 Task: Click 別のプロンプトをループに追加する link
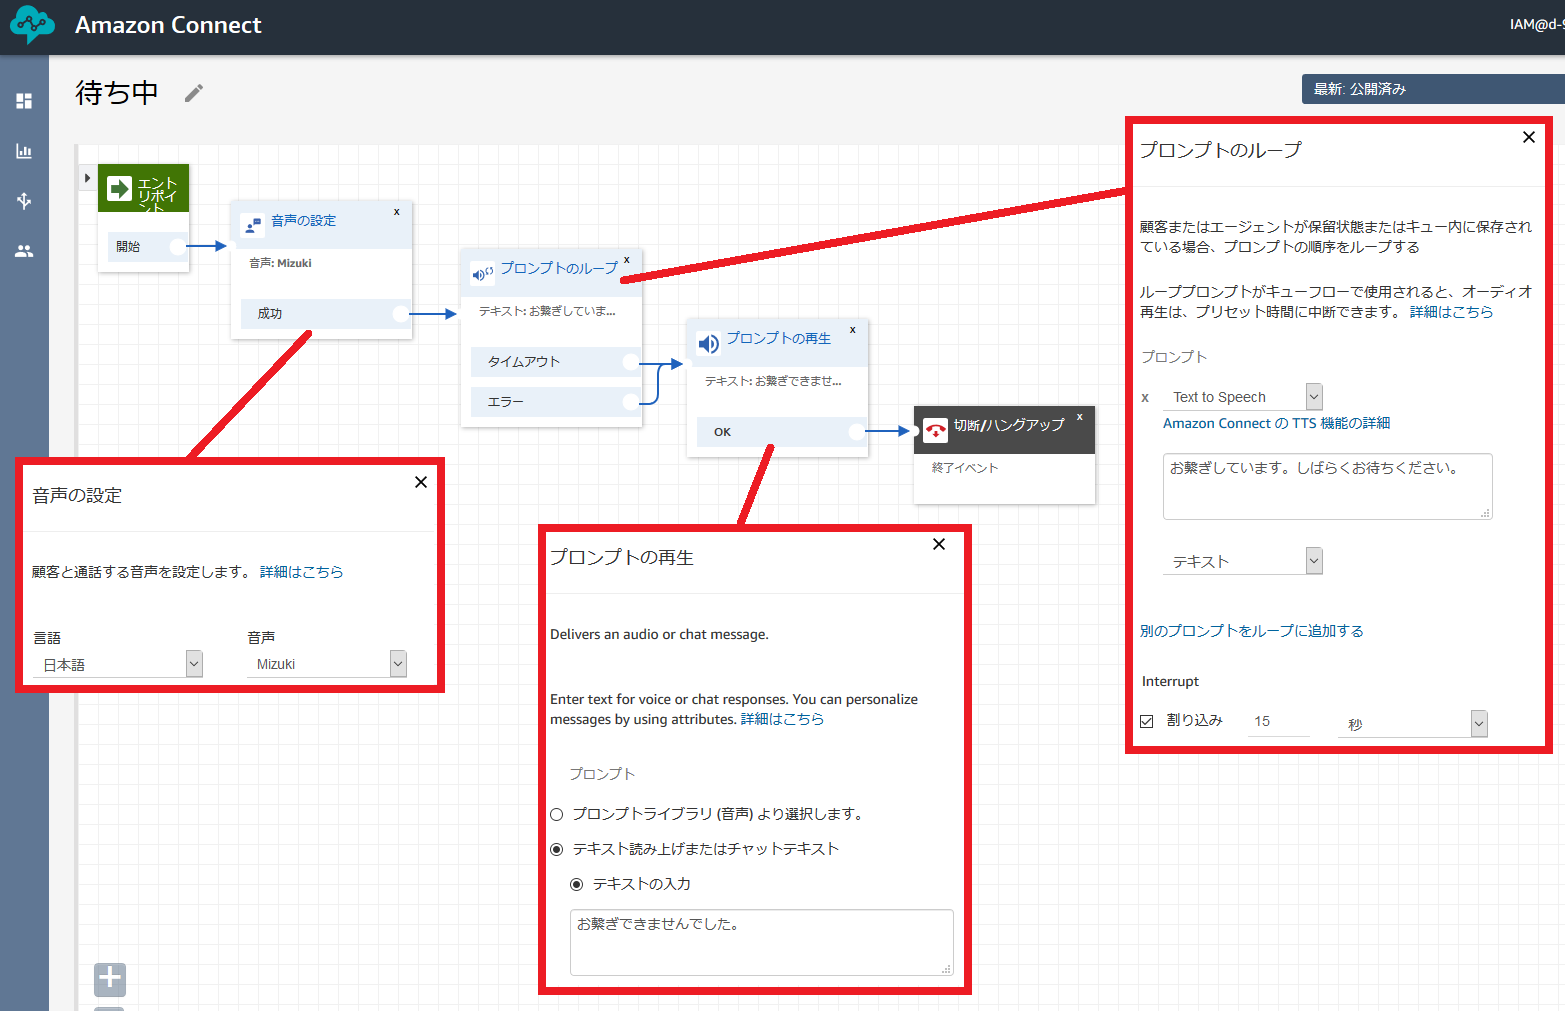1252,631
